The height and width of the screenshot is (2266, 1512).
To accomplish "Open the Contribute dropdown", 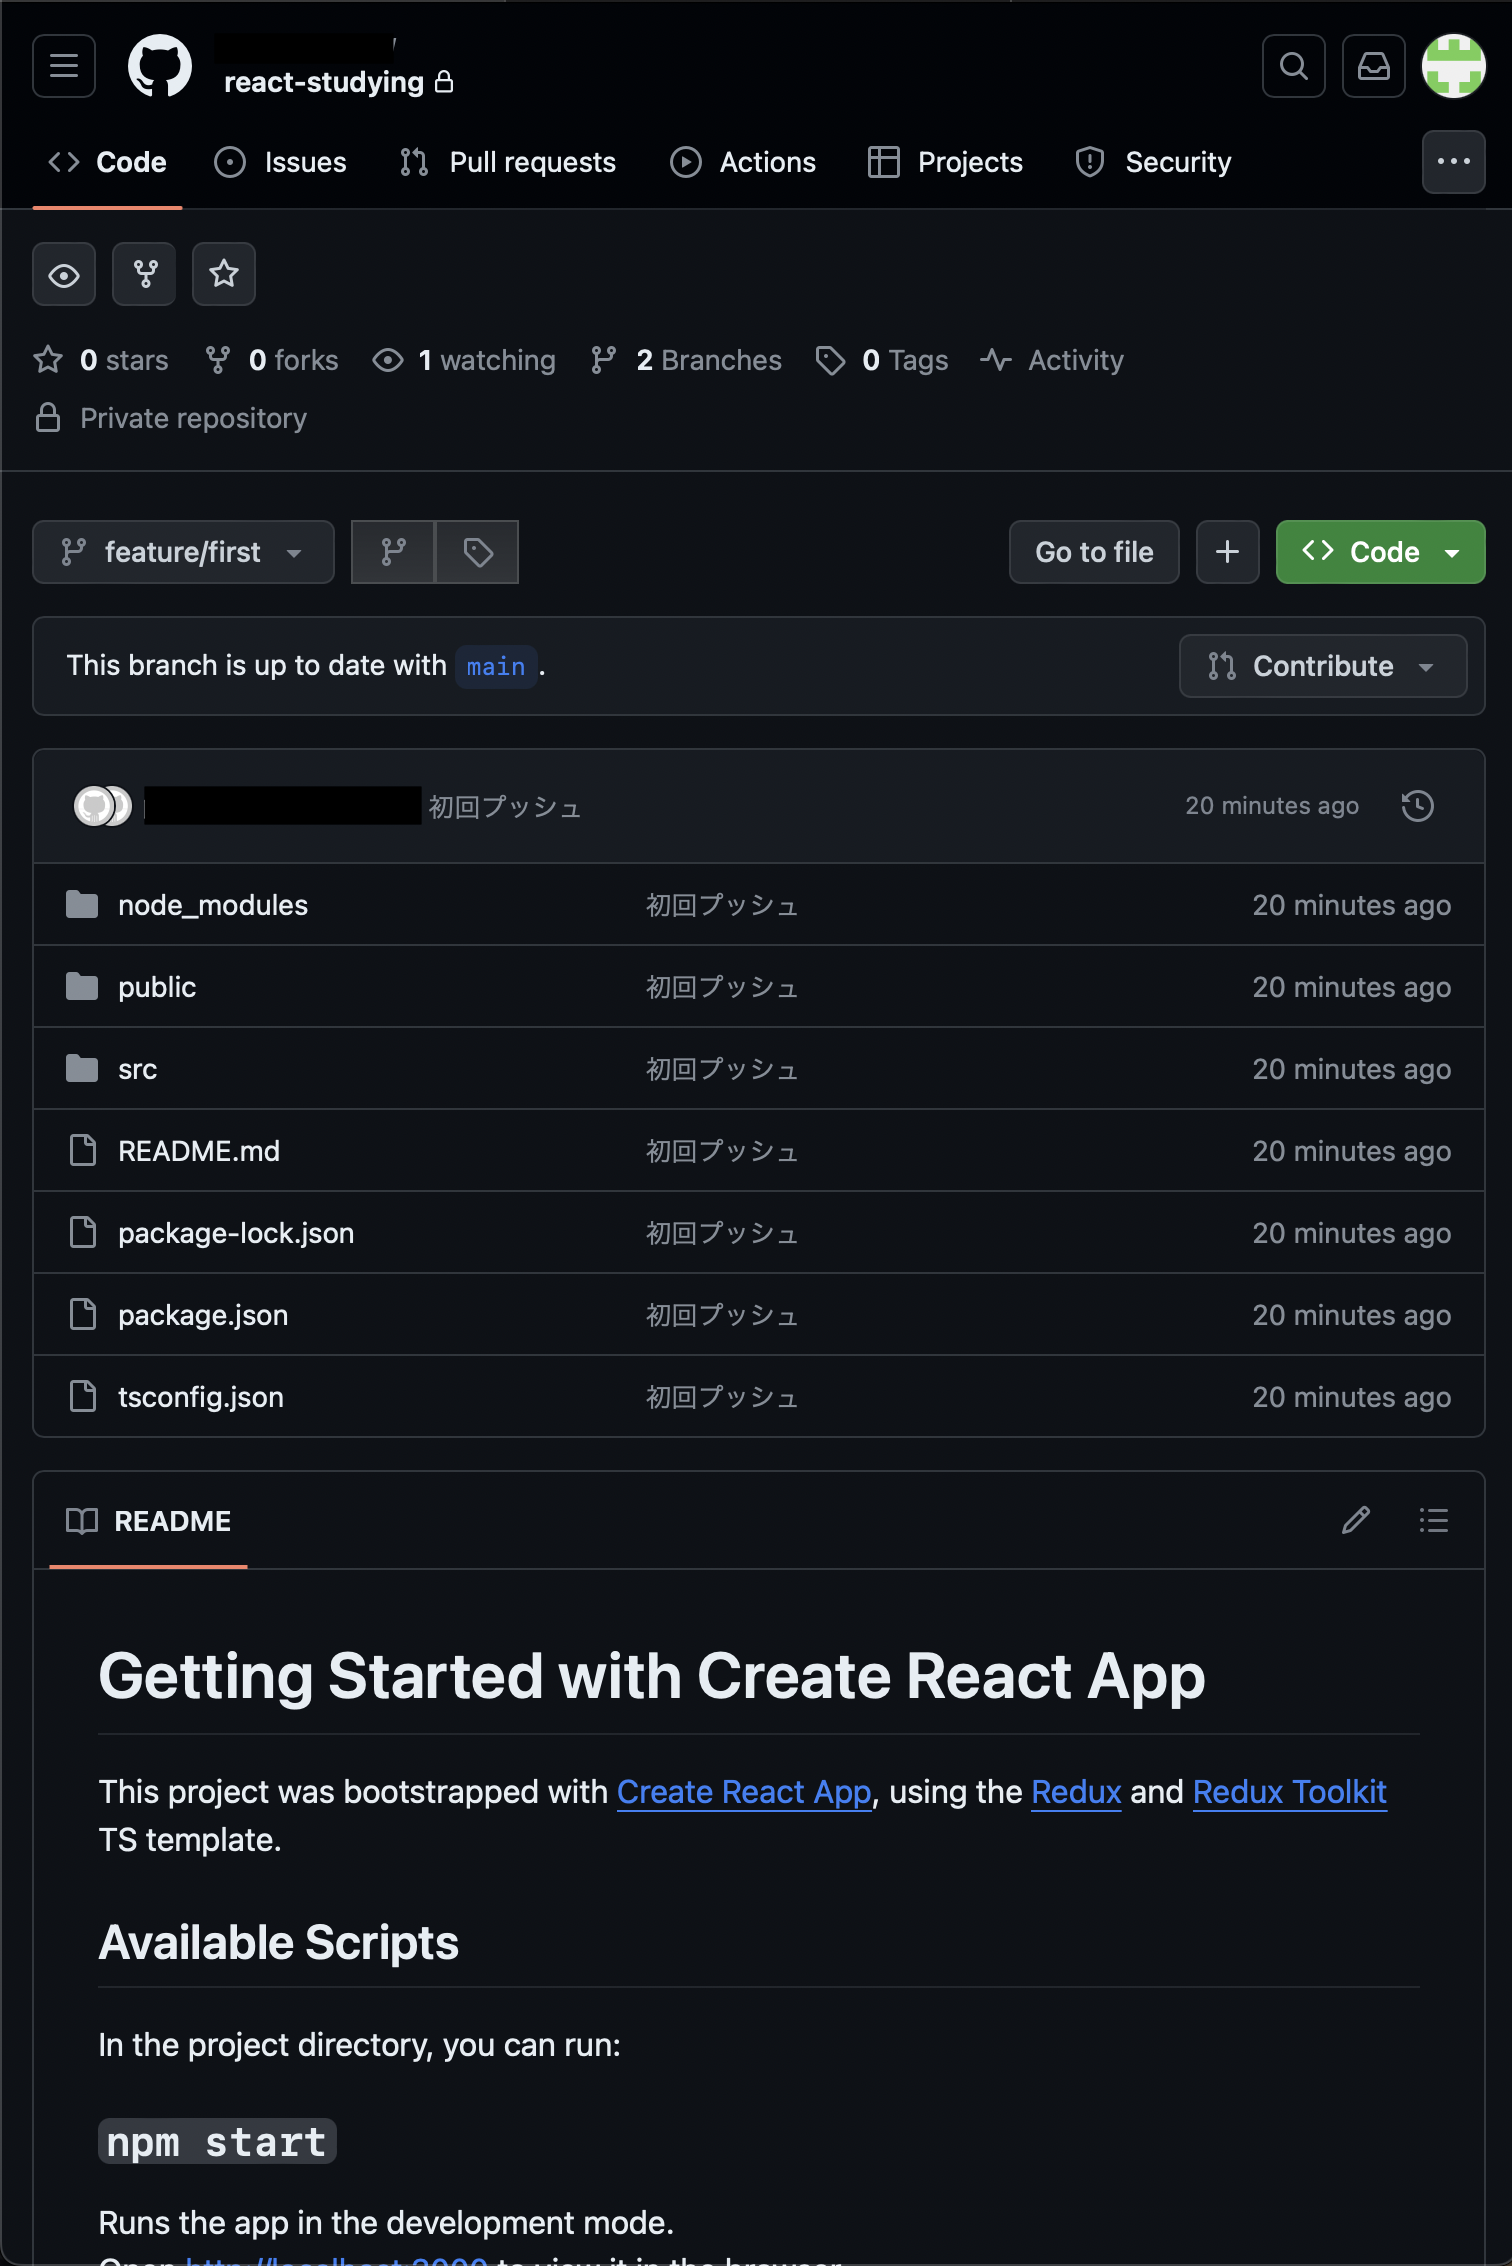I will click(x=1322, y=666).
